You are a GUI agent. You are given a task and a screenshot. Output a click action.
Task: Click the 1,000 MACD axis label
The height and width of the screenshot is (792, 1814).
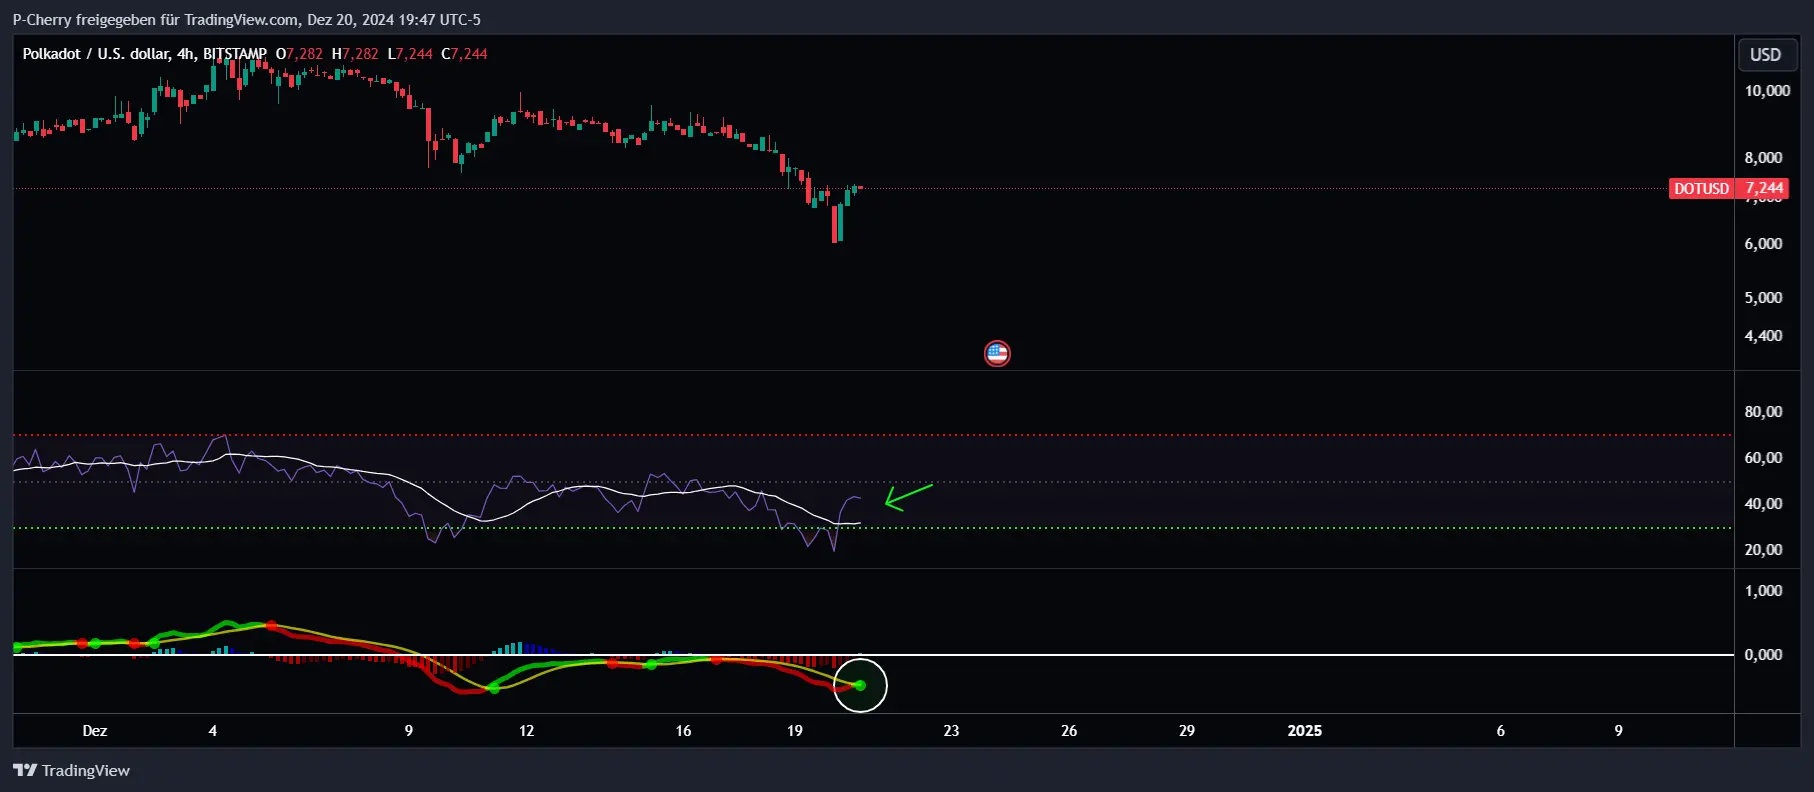click(x=1763, y=591)
